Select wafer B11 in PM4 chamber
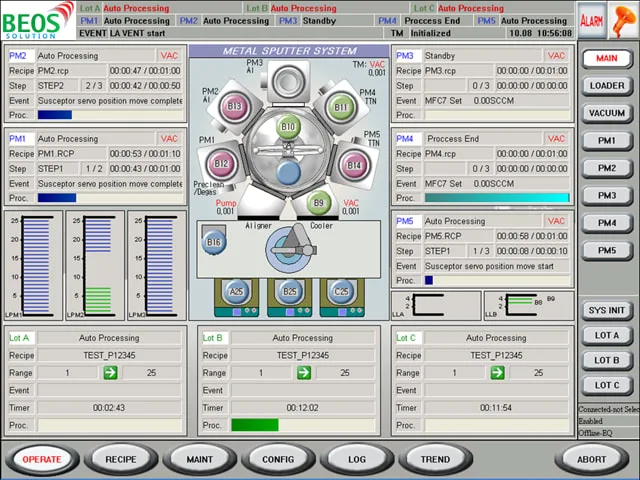The height and width of the screenshot is (480, 640). pyautogui.click(x=341, y=107)
